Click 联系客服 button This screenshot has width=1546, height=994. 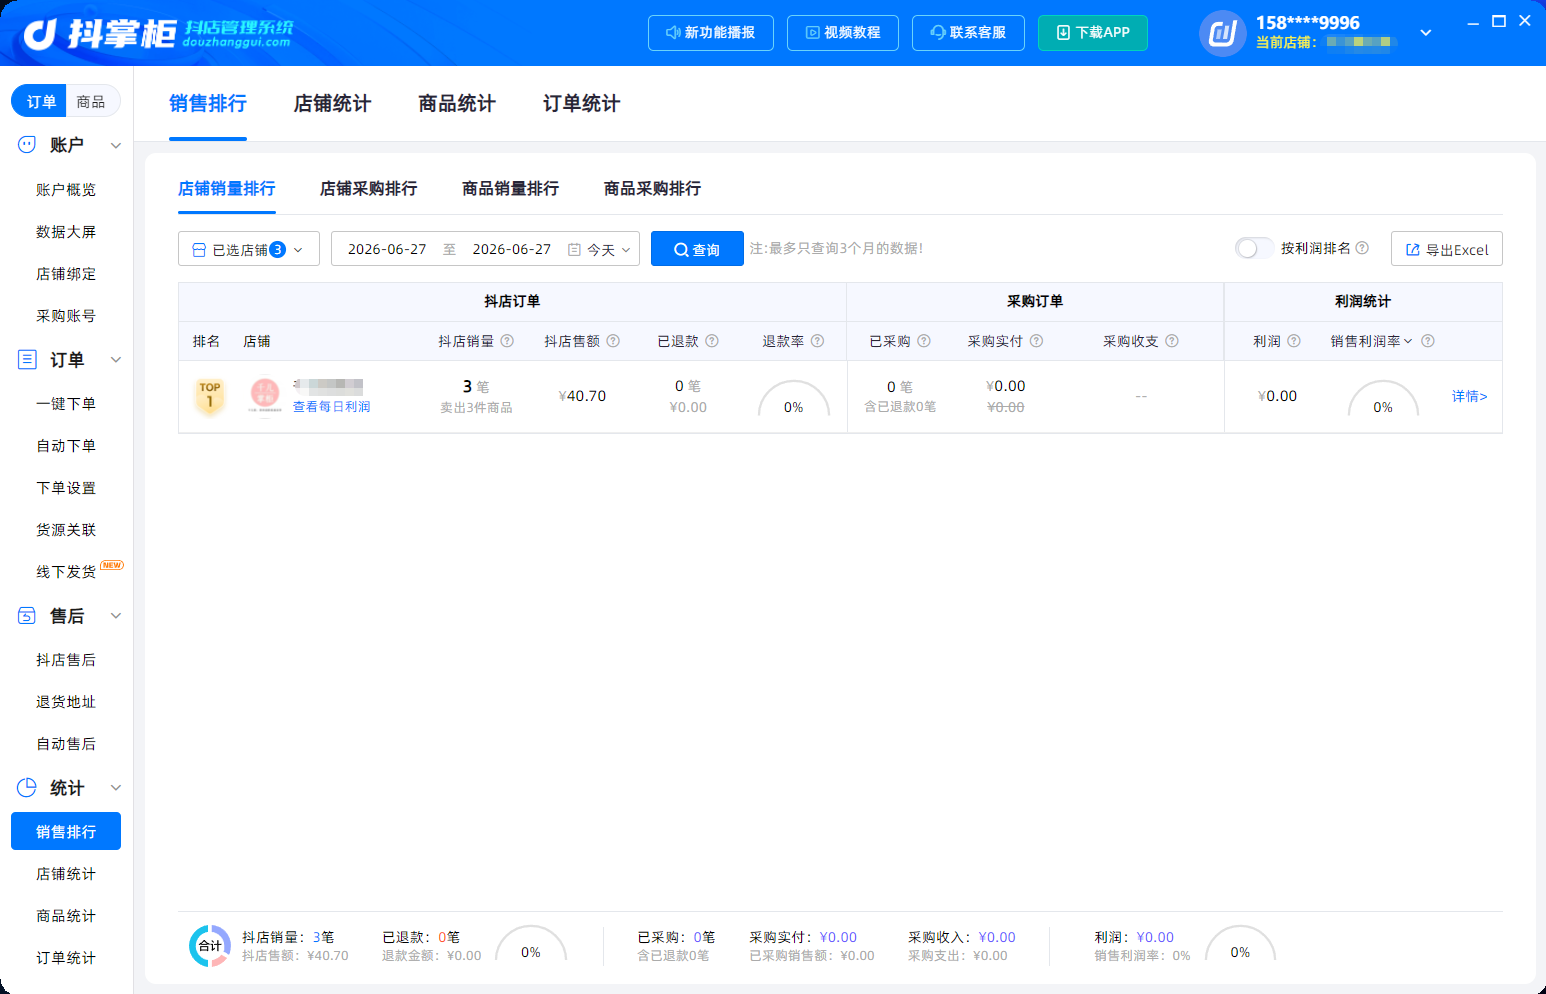[x=968, y=33]
